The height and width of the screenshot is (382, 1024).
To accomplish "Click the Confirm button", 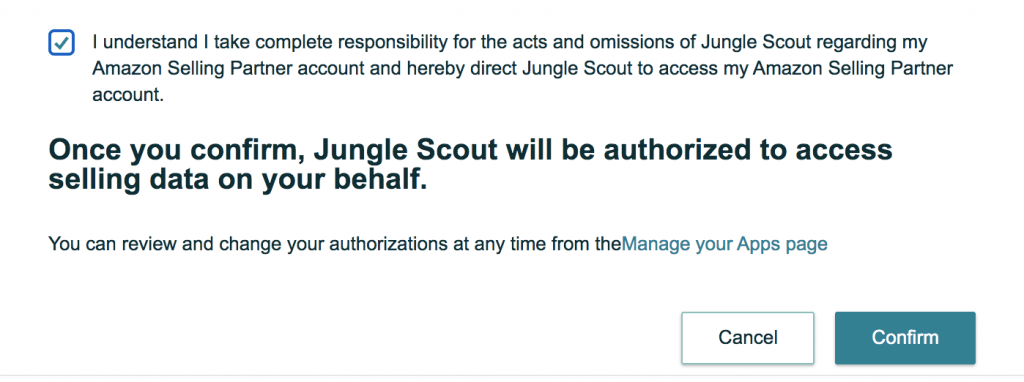I will coord(904,338).
